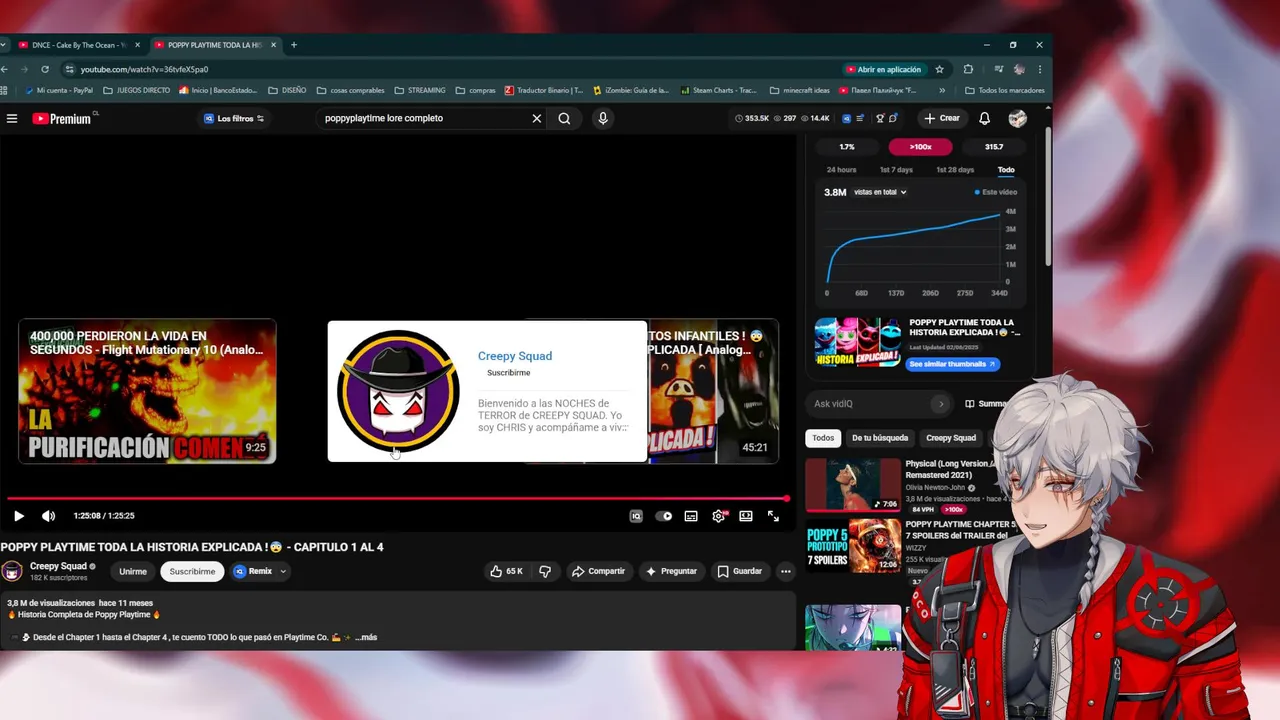1280x720 pixels.
Task: Open the Mi cuenta - PayPal bookmark
Action: pyautogui.click(x=58, y=90)
